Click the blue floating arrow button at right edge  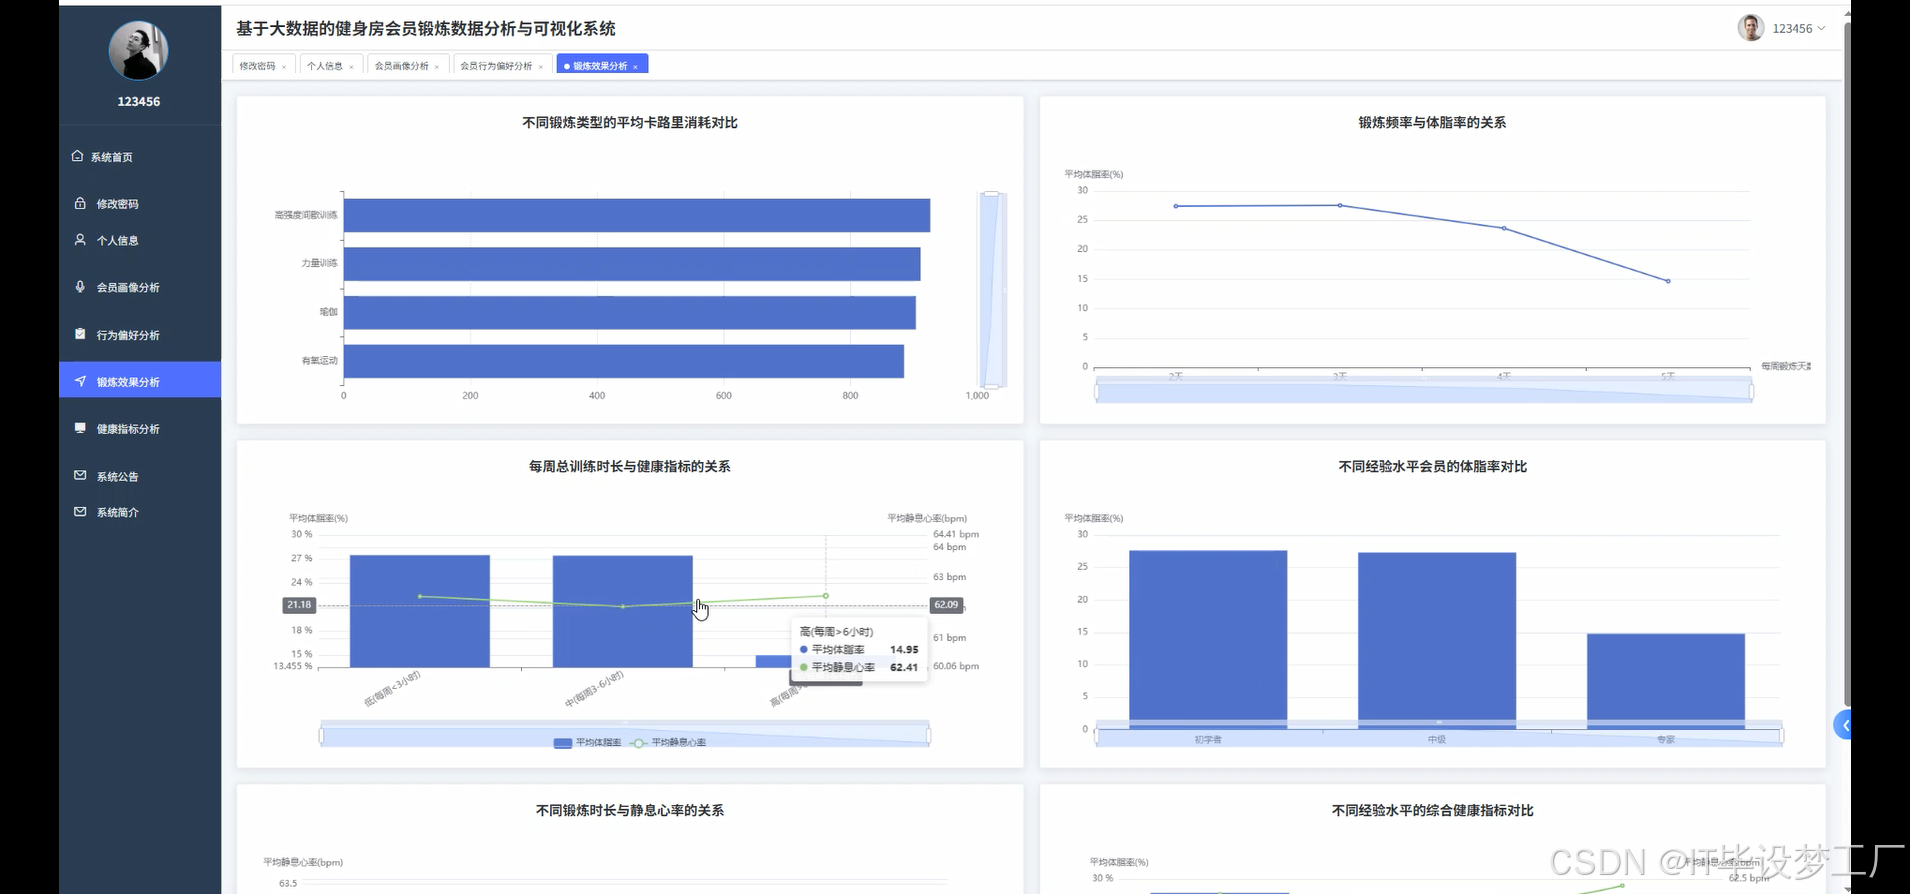click(x=1842, y=725)
